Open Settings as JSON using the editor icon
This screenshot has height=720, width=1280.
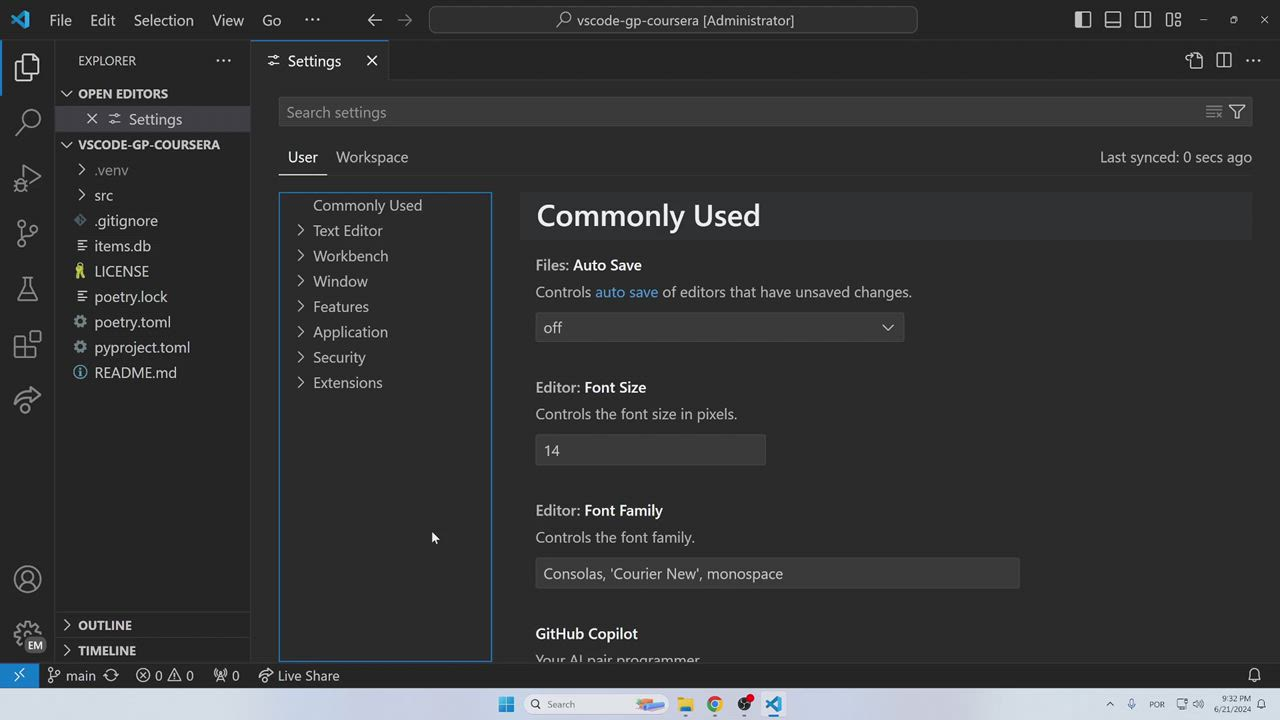1194,60
